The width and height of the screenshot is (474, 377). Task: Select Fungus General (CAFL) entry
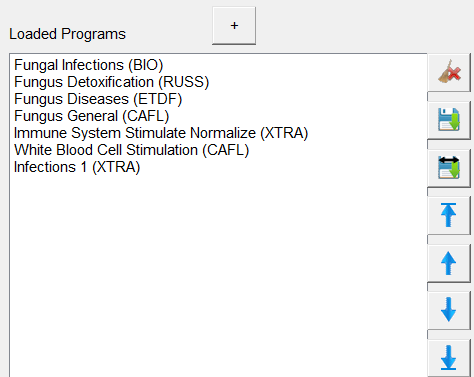pos(91,116)
